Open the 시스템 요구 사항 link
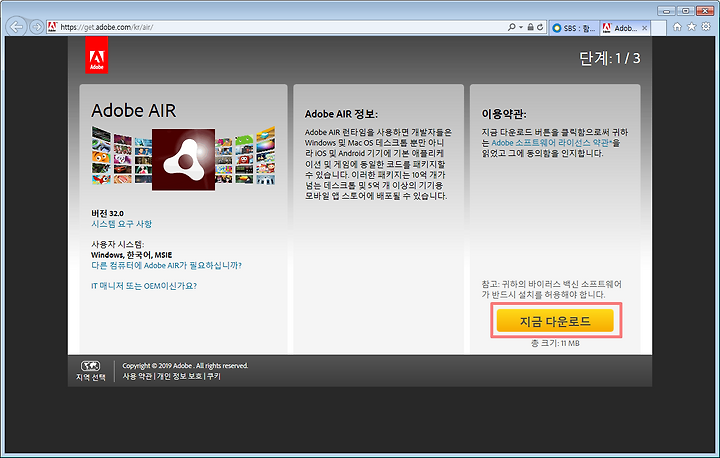The image size is (720, 458). pyautogui.click(x=121, y=224)
